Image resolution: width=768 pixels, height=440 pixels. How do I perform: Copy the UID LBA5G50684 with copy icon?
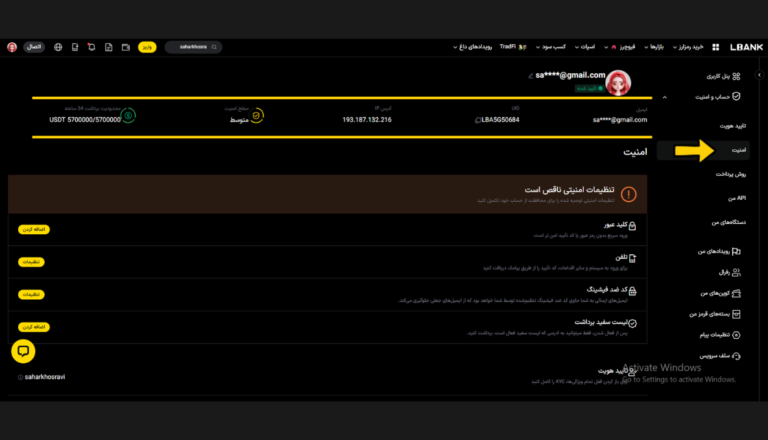[x=478, y=120]
